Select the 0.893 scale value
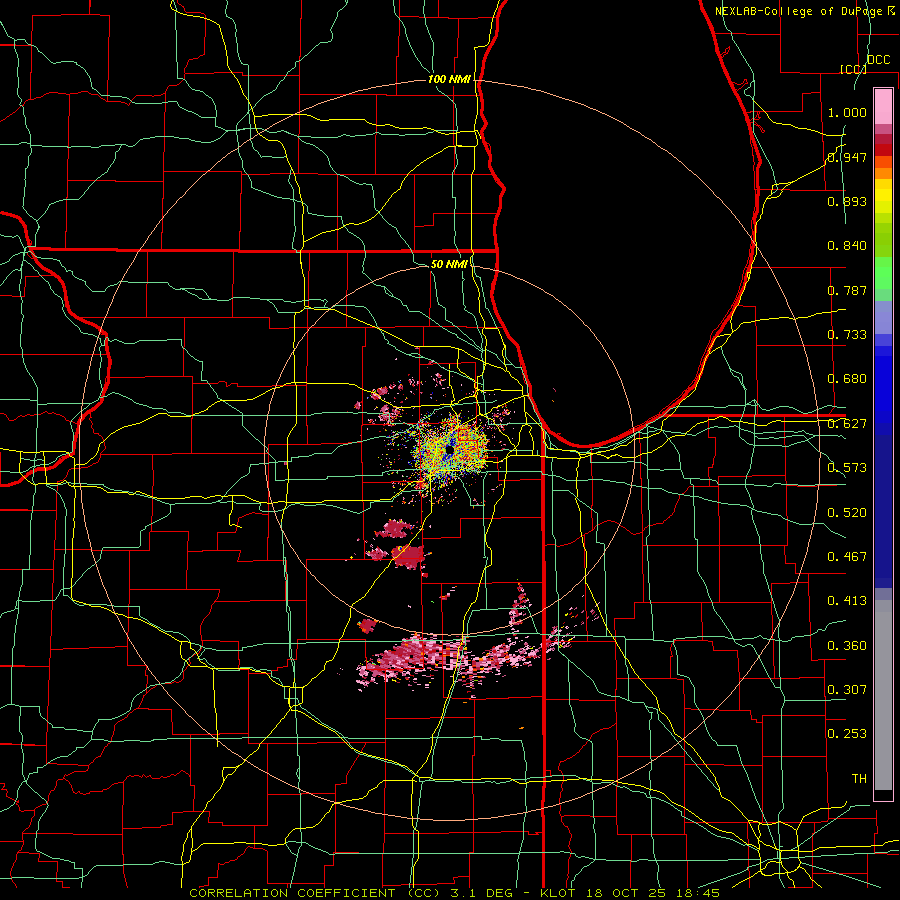Image resolution: width=900 pixels, height=900 pixels. [x=847, y=201]
